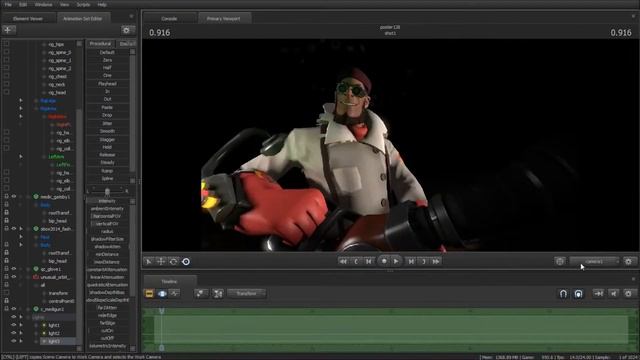Jump to the next clip edge bracket
The width and height of the screenshot is (640, 360).
pyautogui.click(x=424, y=261)
